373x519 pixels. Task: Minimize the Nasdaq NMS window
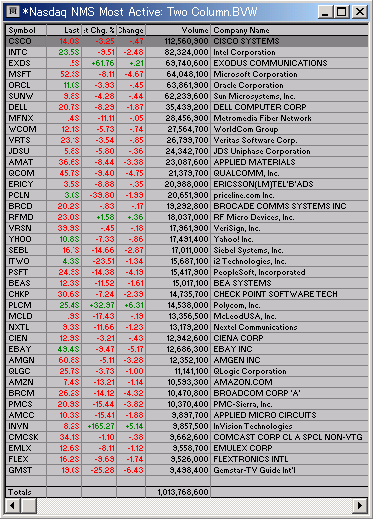(x=325, y=12)
